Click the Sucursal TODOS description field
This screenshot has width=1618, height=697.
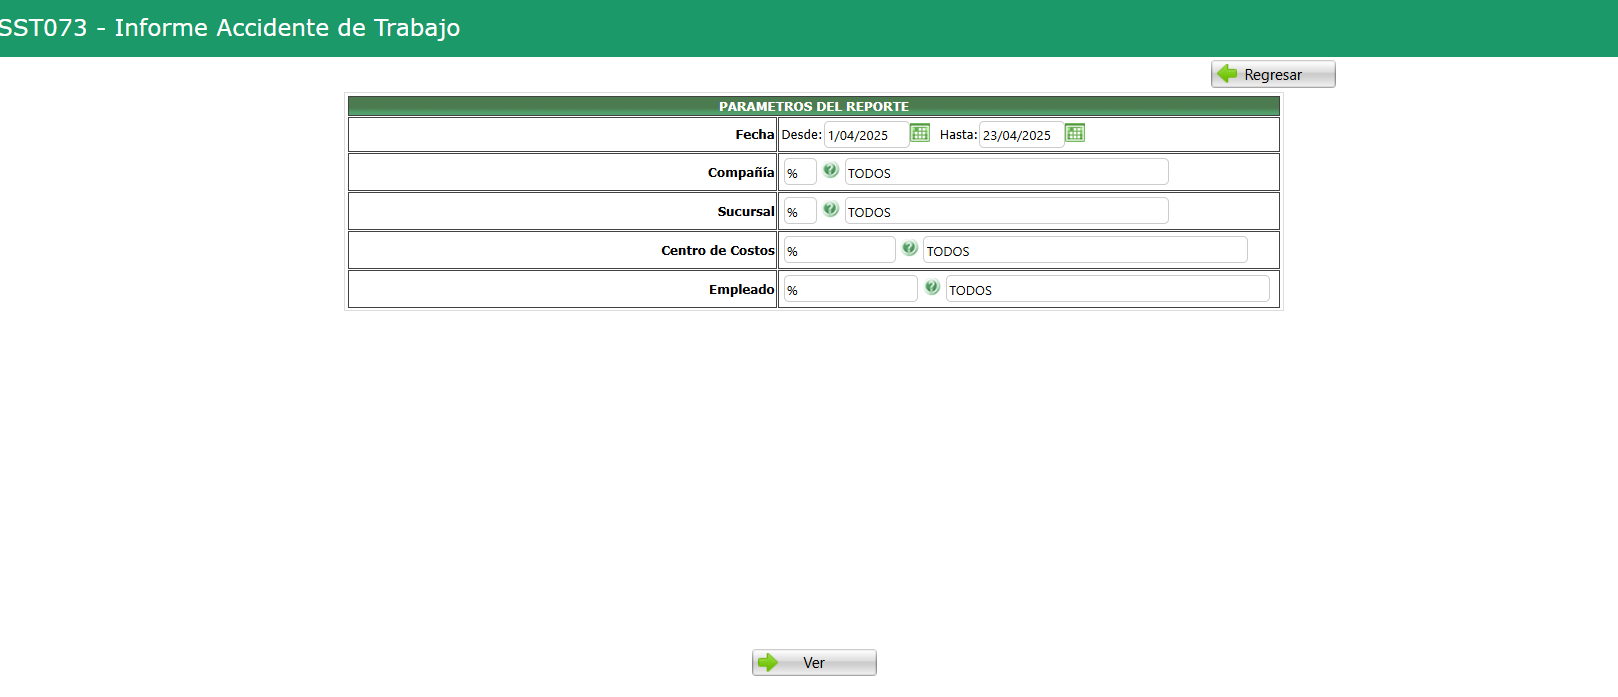pos(1006,211)
